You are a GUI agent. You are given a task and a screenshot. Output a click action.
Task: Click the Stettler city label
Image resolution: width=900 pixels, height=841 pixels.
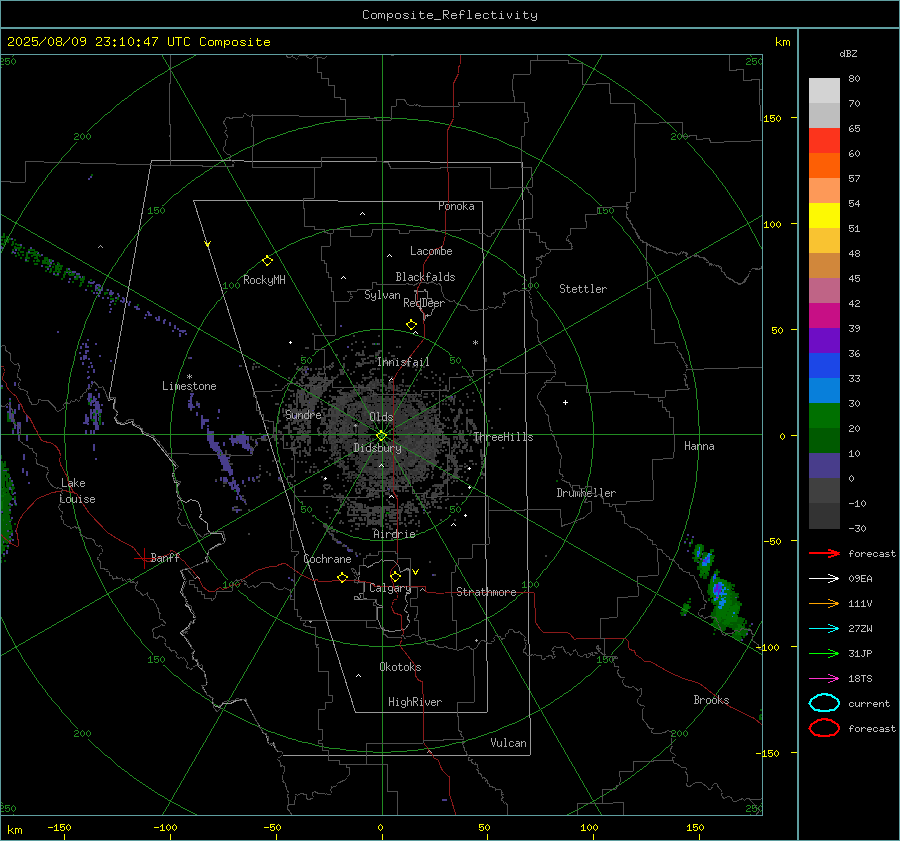coord(583,289)
